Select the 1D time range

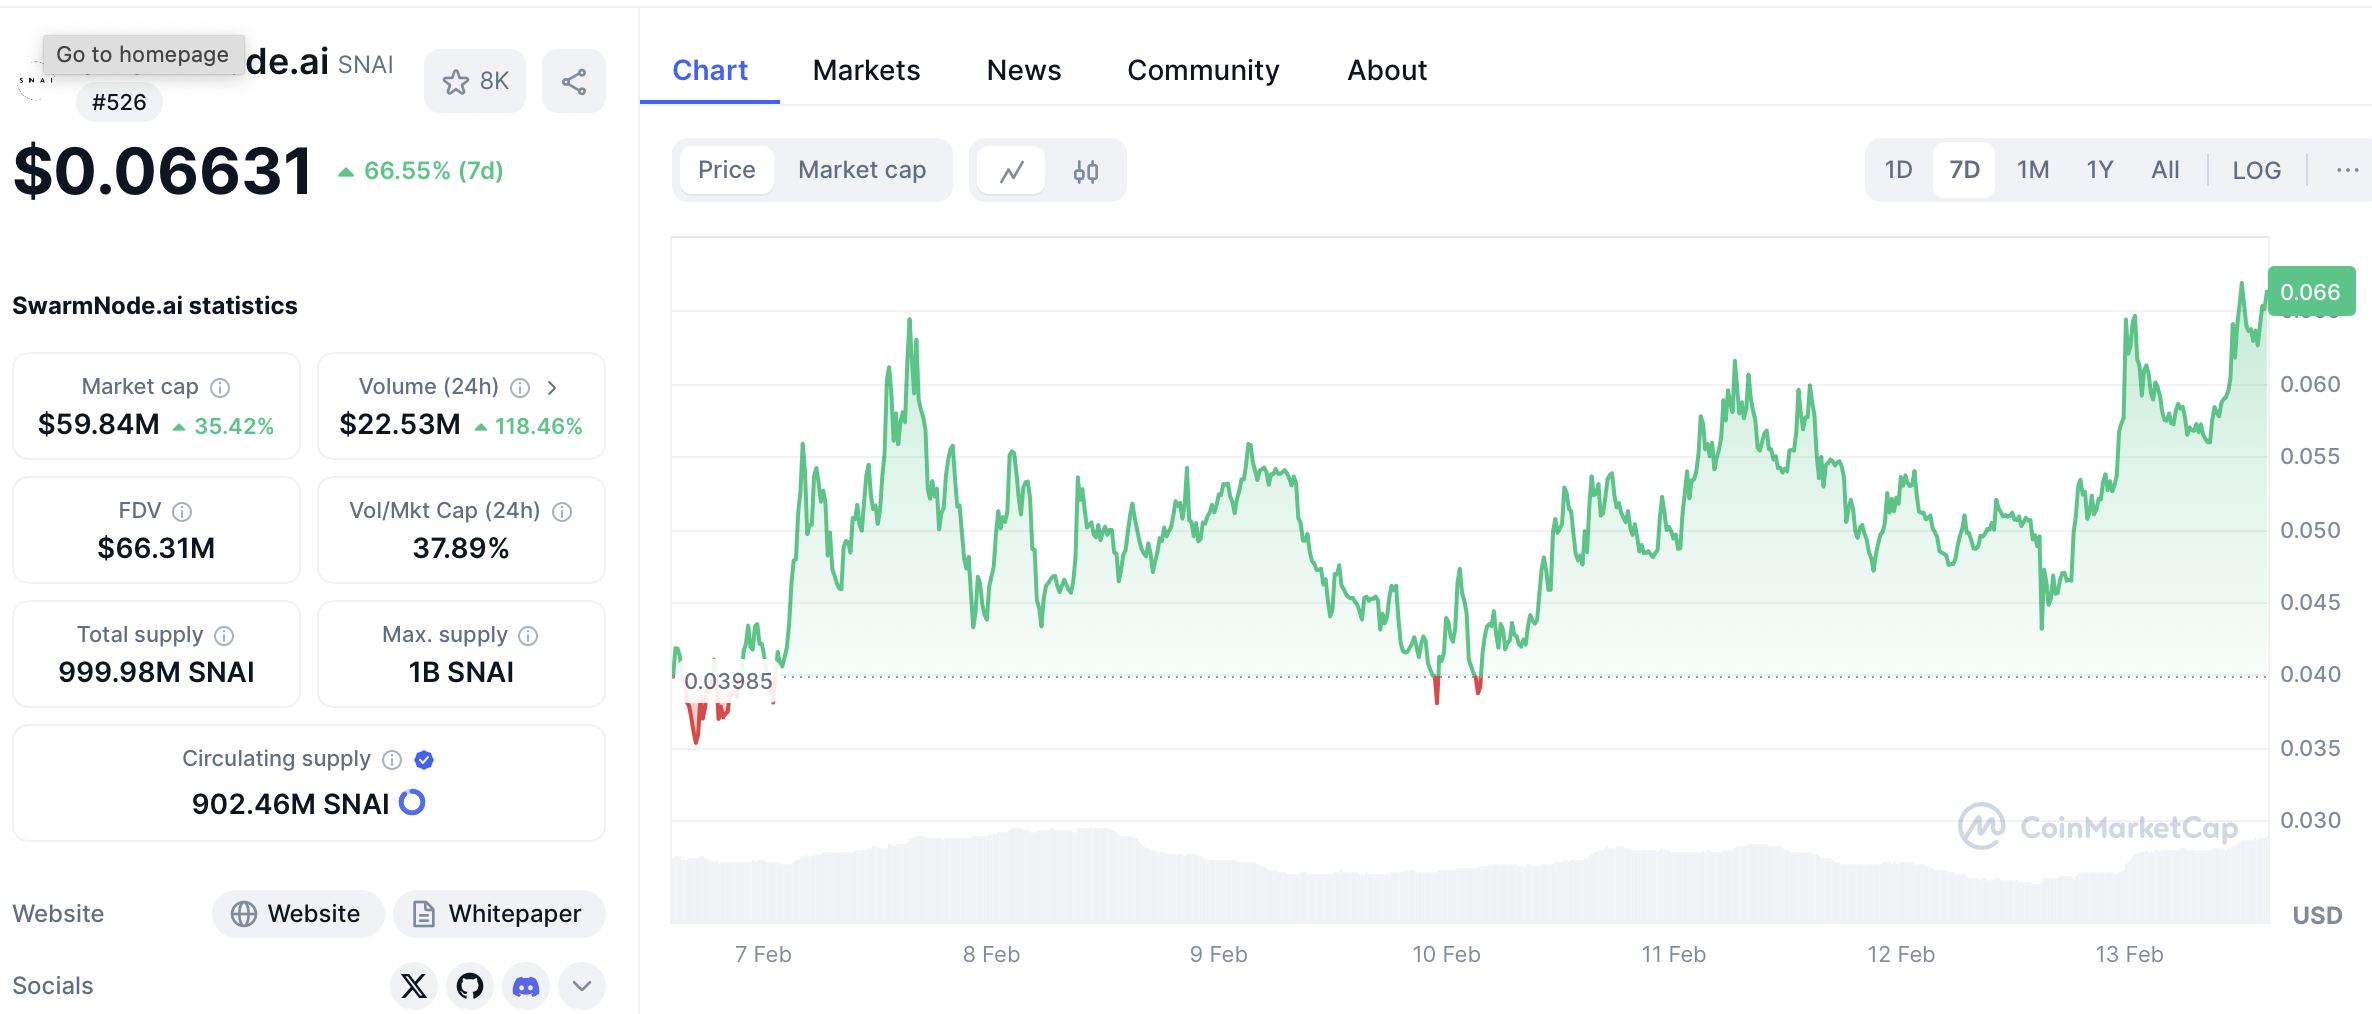point(1898,170)
